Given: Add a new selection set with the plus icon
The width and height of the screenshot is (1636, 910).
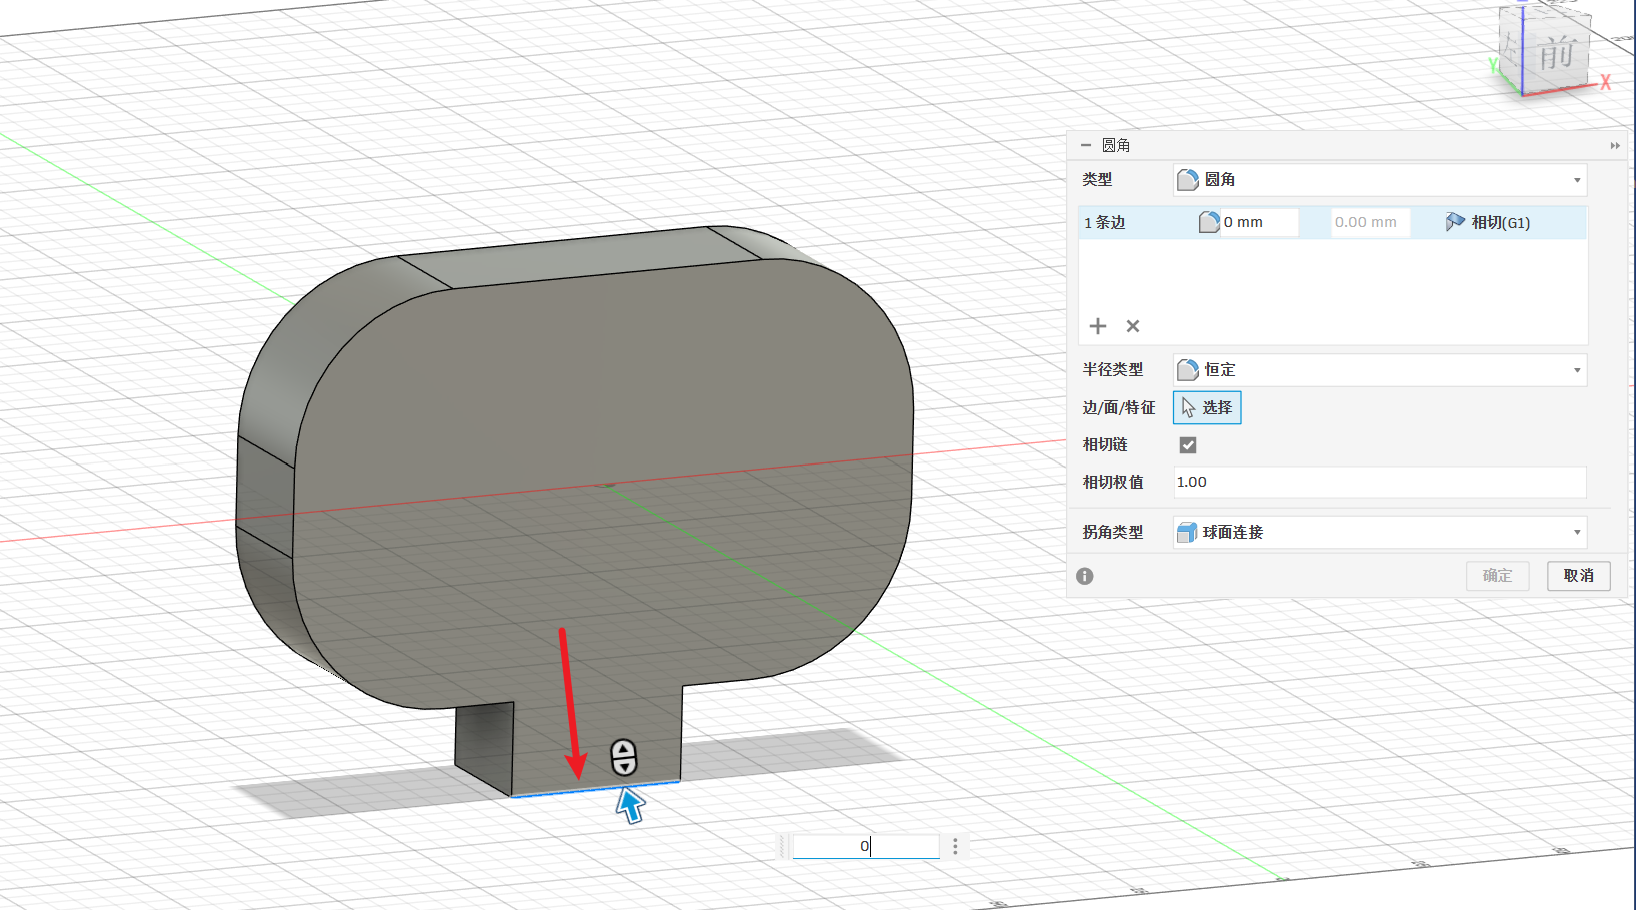Looking at the screenshot, I should coord(1098,326).
